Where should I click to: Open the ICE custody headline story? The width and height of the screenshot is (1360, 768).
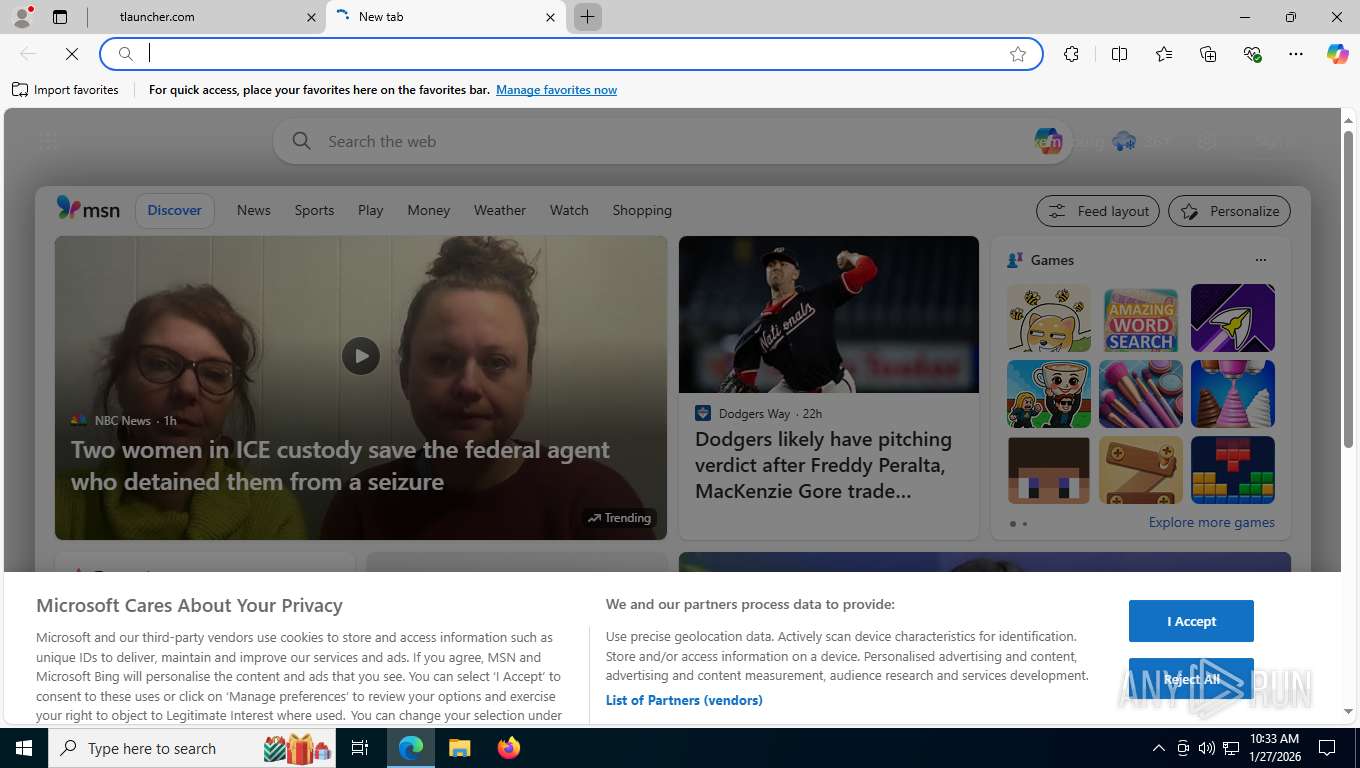pyautogui.click(x=340, y=466)
